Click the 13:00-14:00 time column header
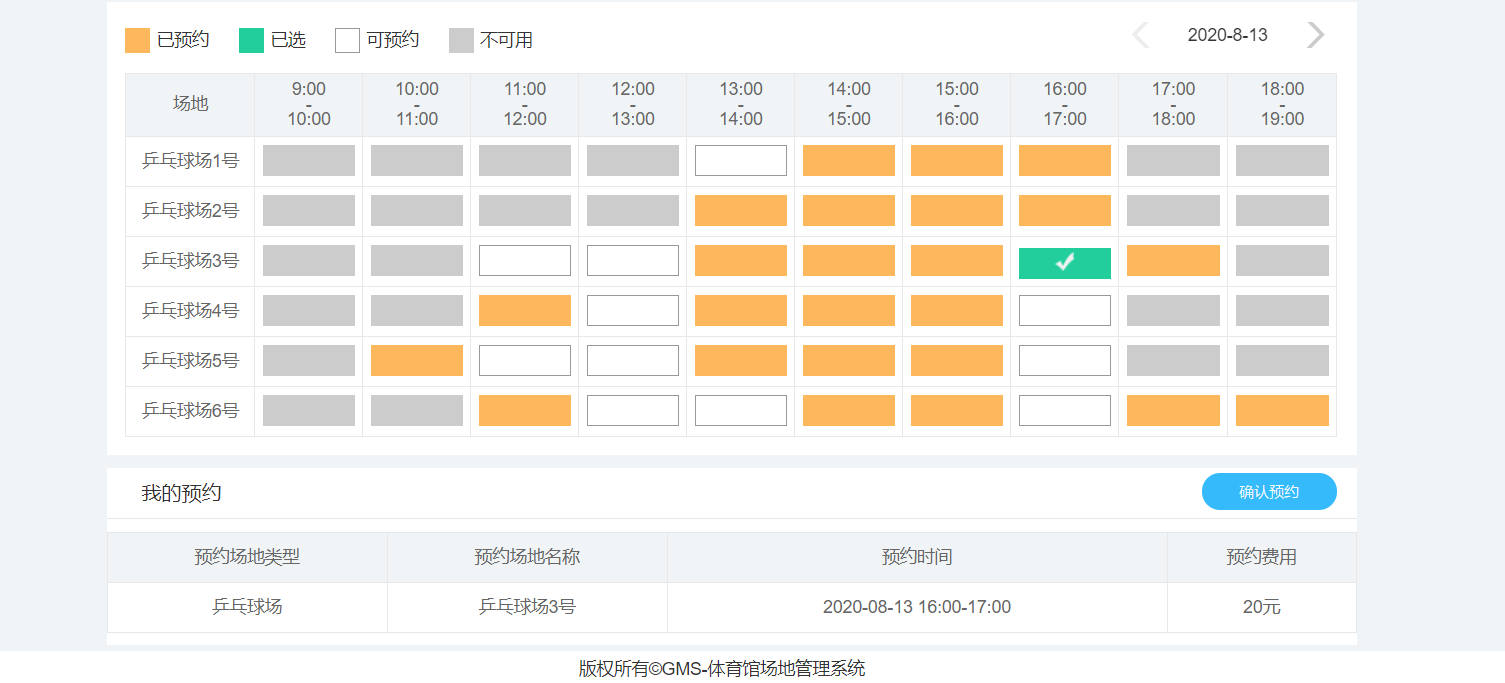1505x683 pixels. 741,104
